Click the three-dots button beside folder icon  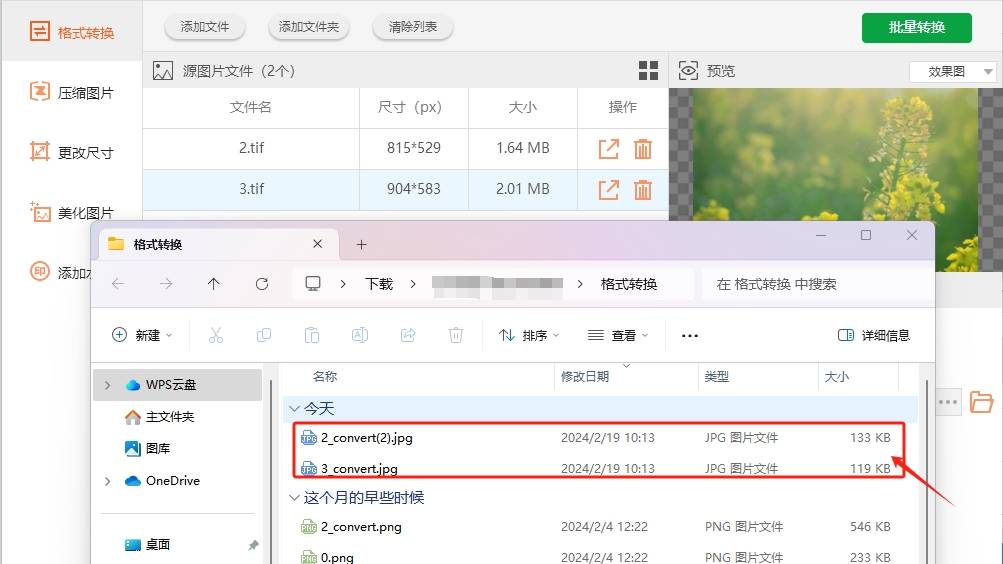(x=948, y=402)
